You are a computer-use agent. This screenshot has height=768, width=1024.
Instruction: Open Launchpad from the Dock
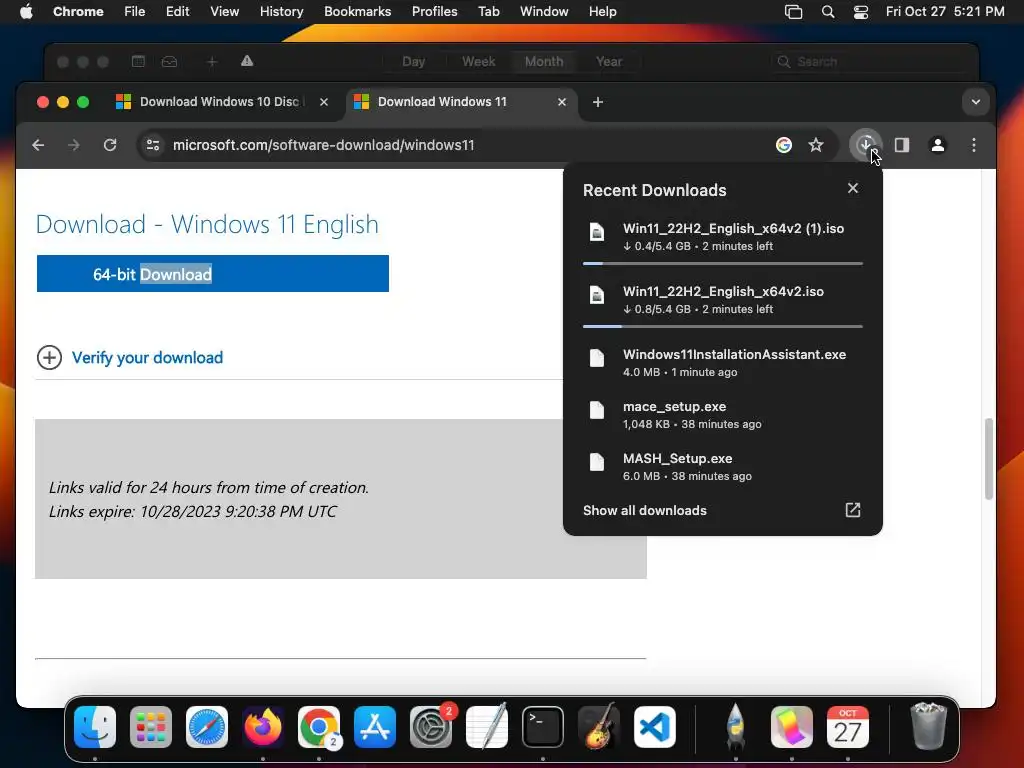click(151, 727)
